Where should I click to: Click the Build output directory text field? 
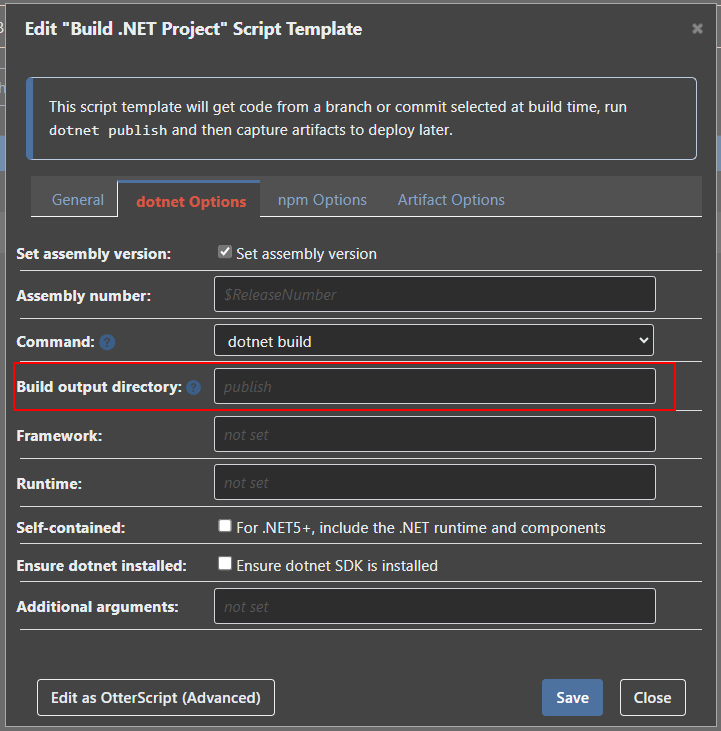click(434, 387)
